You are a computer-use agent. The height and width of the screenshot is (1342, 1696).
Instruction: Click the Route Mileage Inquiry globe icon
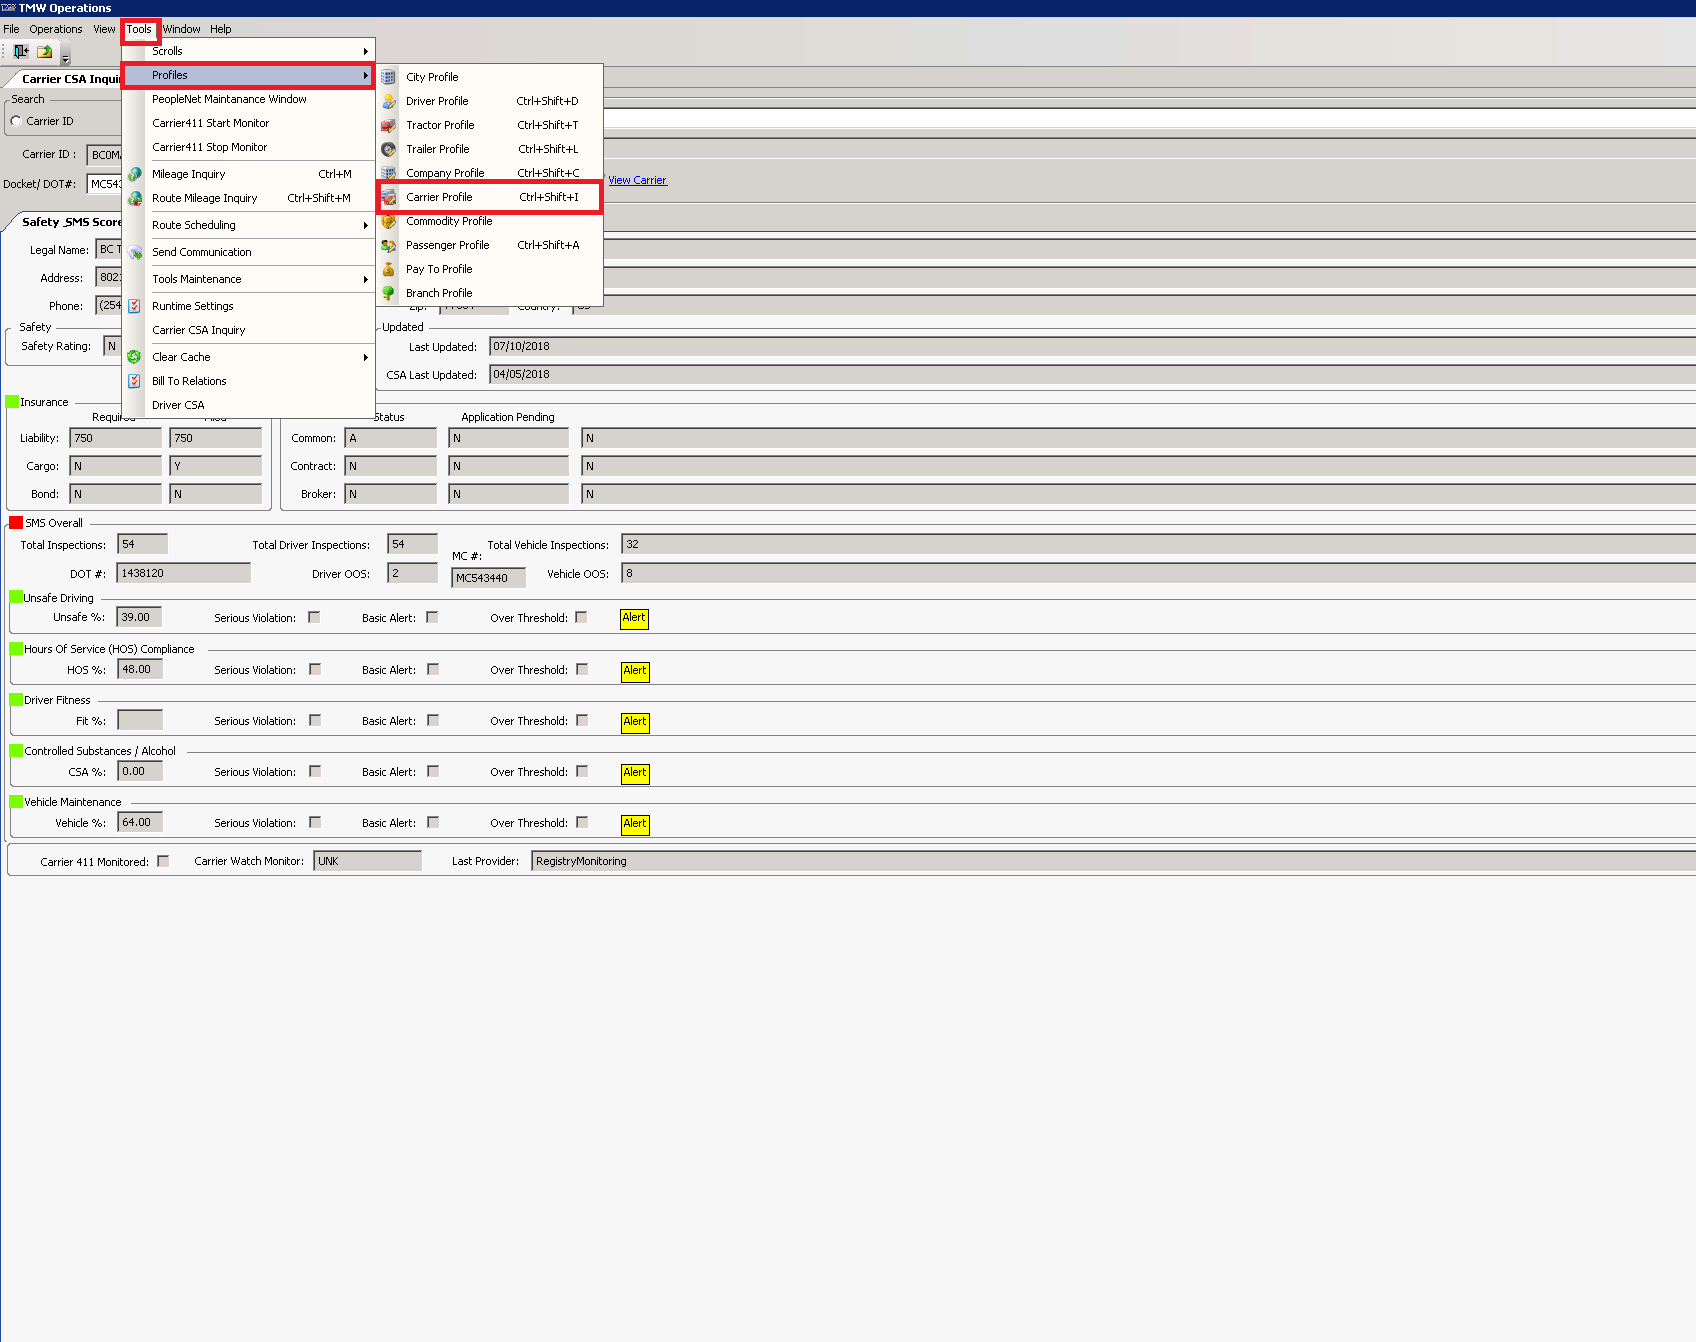pos(135,198)
